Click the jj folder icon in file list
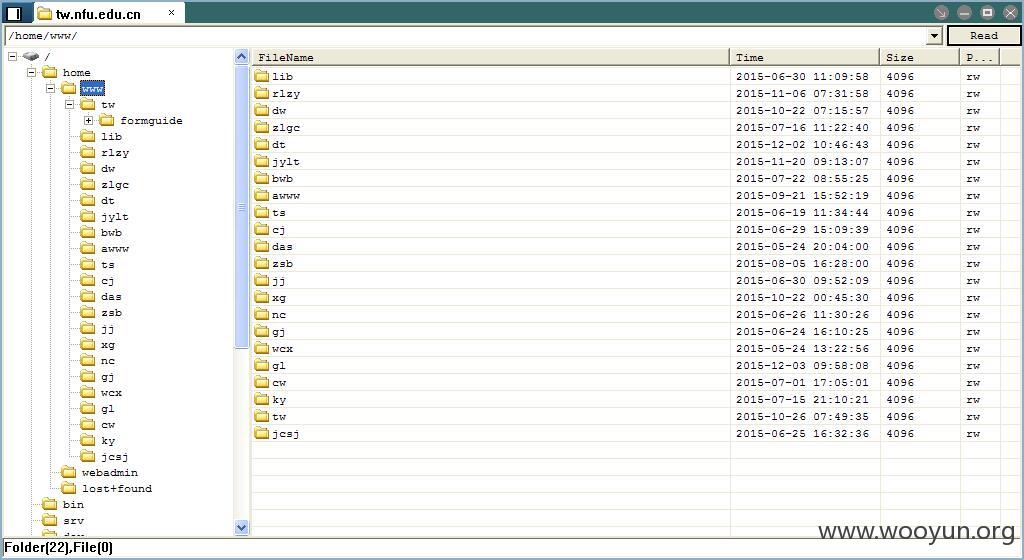1024x560 pixels. (262, 280)
